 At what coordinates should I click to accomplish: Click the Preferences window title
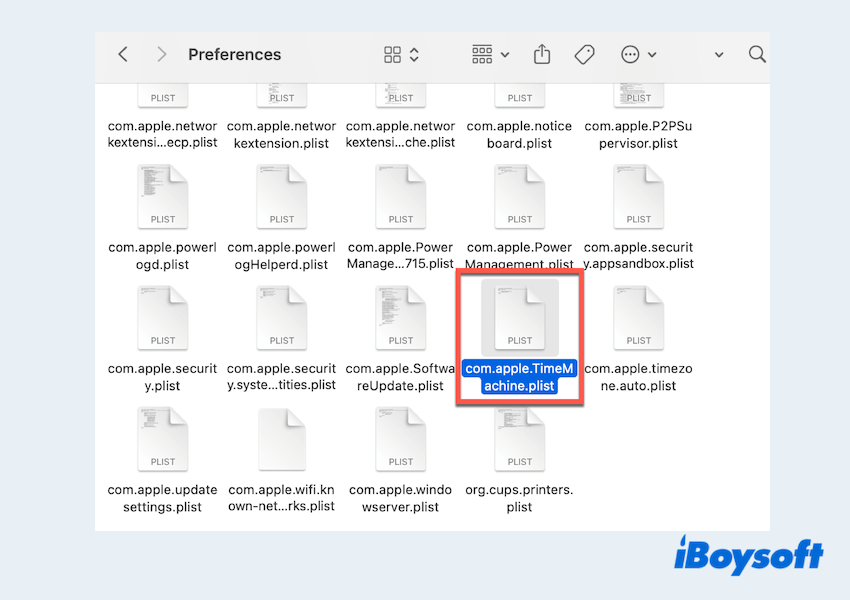pyautogui.click(x=235, y=55)
